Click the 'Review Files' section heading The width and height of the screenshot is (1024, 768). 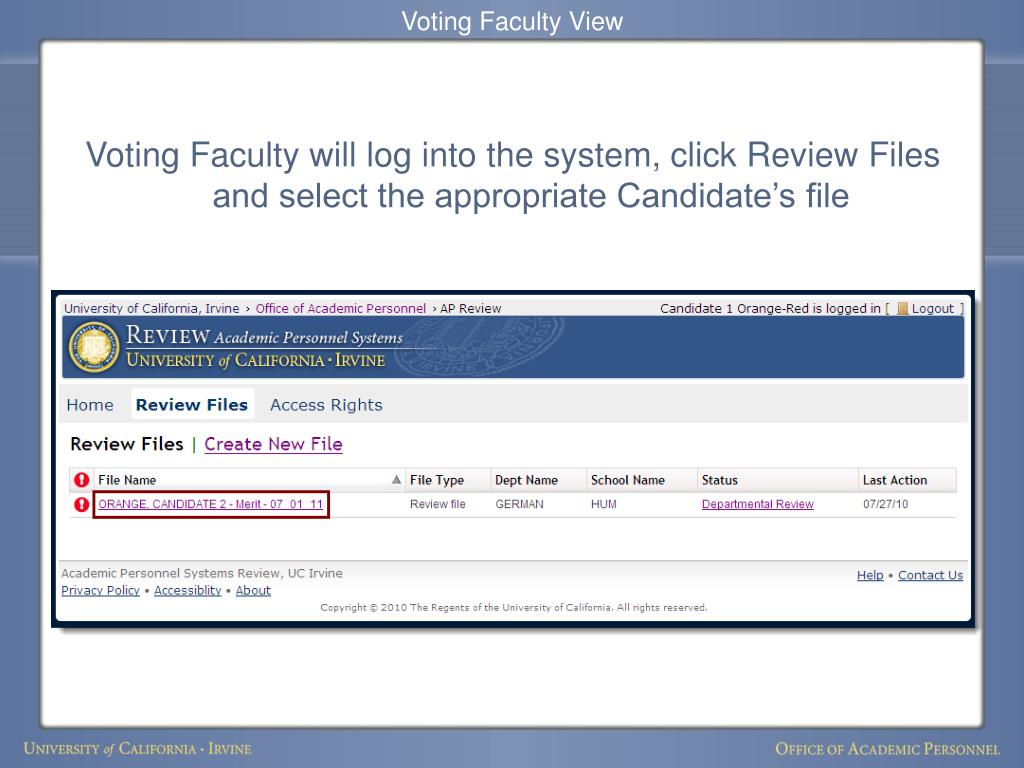(127, 444)
